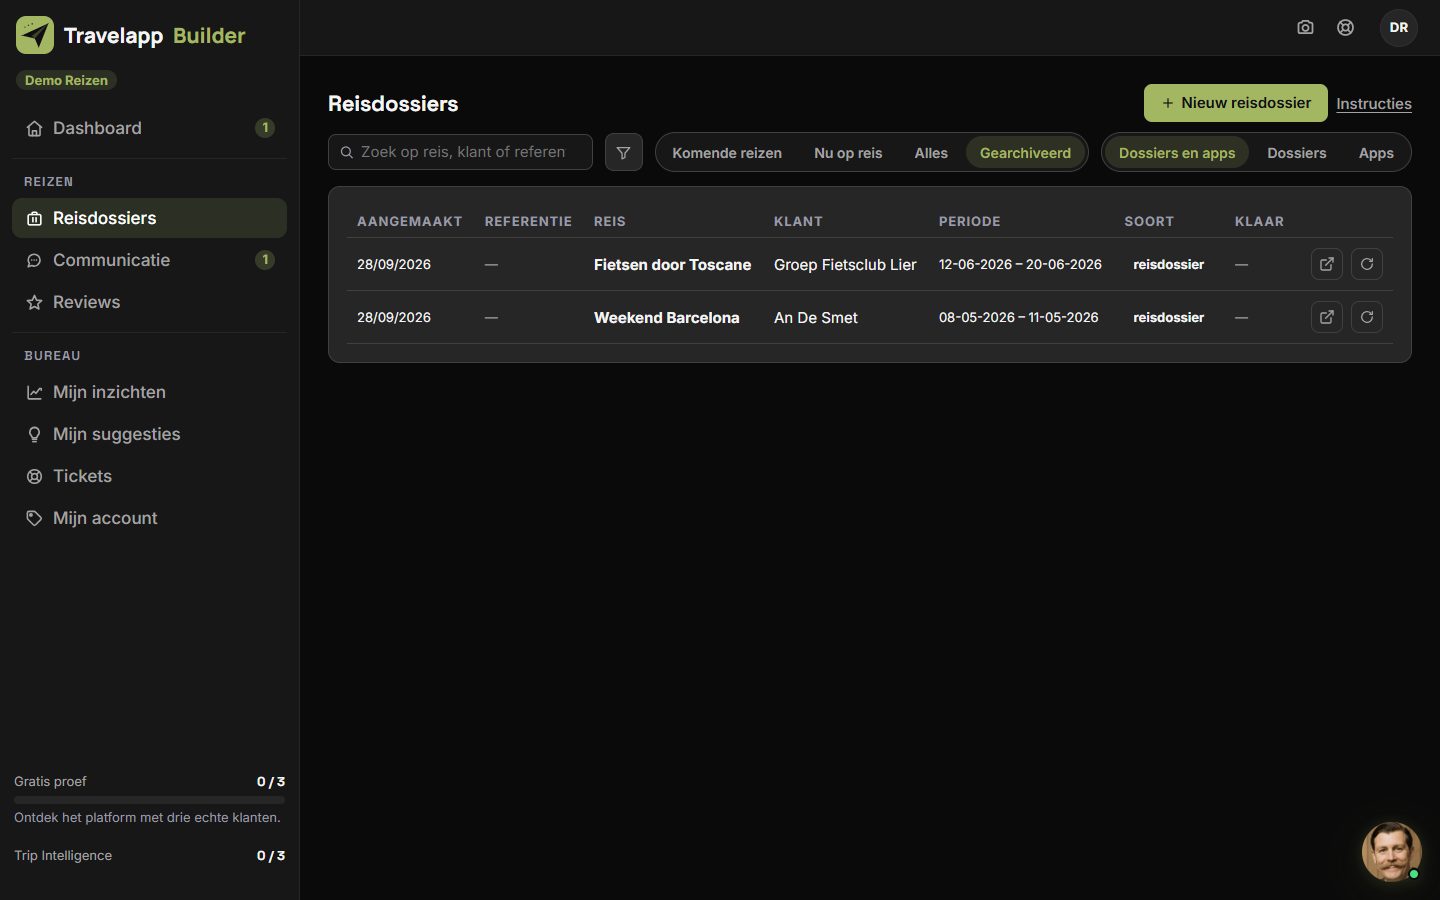Open Weekend Barcelona external link icon
The image size is (1440, 900).
(x=1327, y=317)
